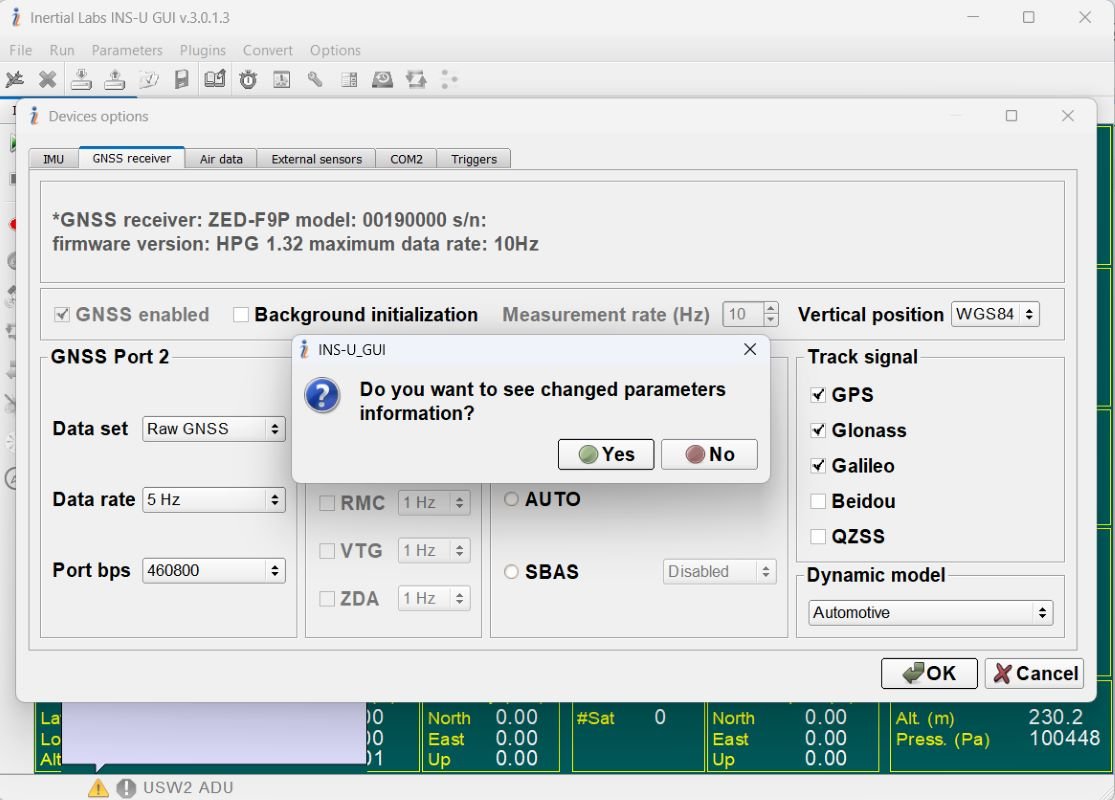Click the stopwatch timer toolbar icon

(x=248, y=79)
